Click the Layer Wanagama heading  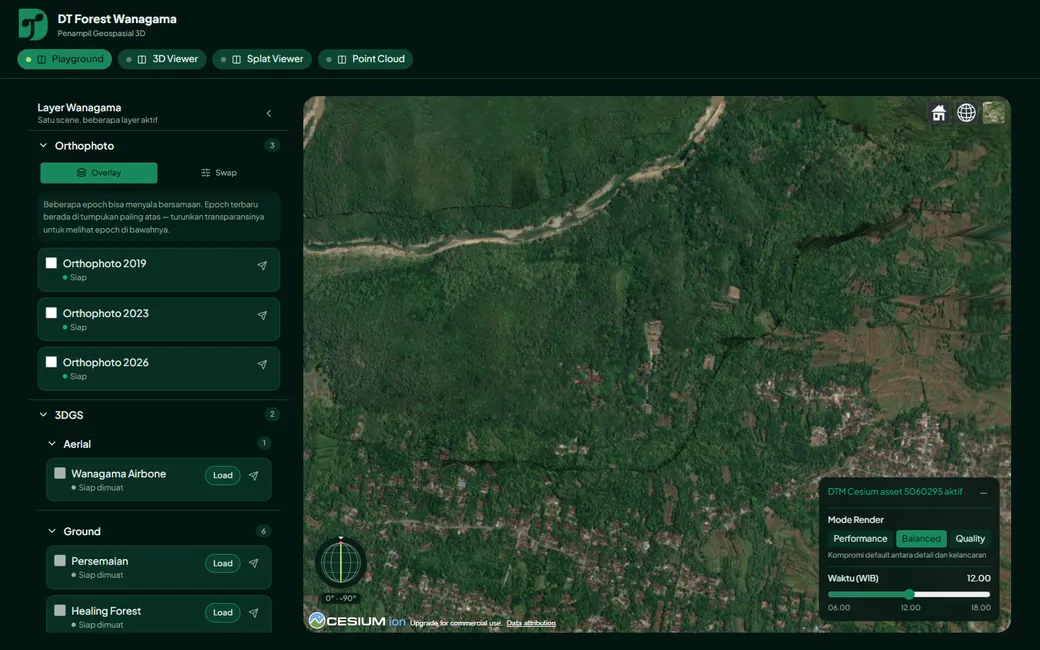point(79,107)
